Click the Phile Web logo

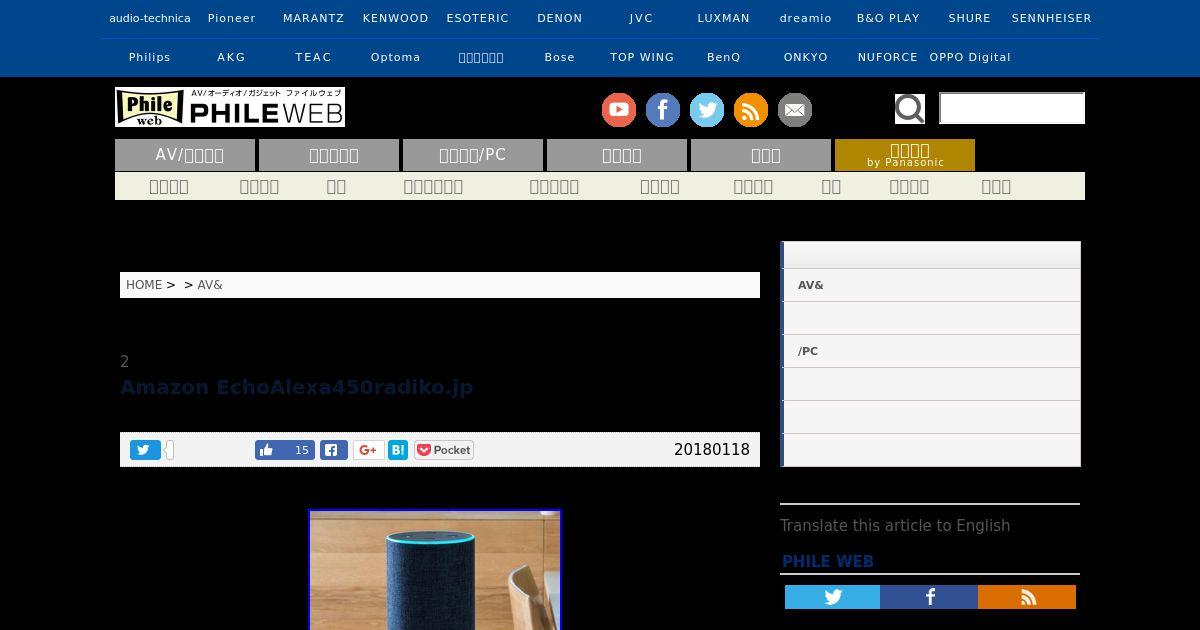click(230, 107)
